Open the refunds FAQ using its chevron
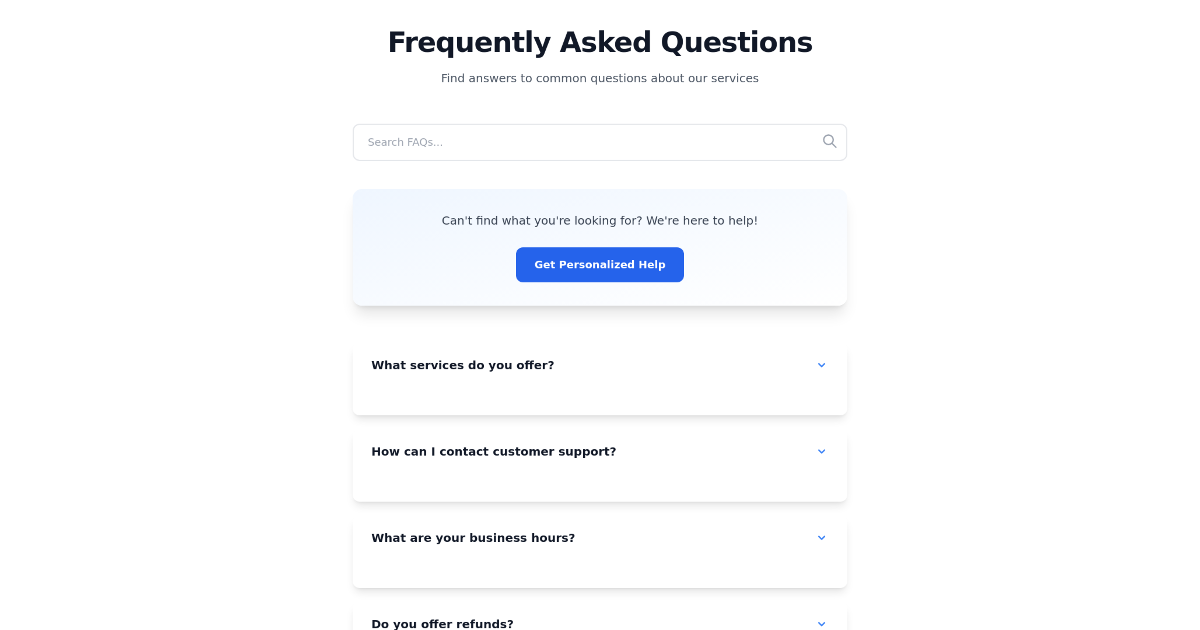The height and width of the screenshot is (630, 1200). (821, 623)
